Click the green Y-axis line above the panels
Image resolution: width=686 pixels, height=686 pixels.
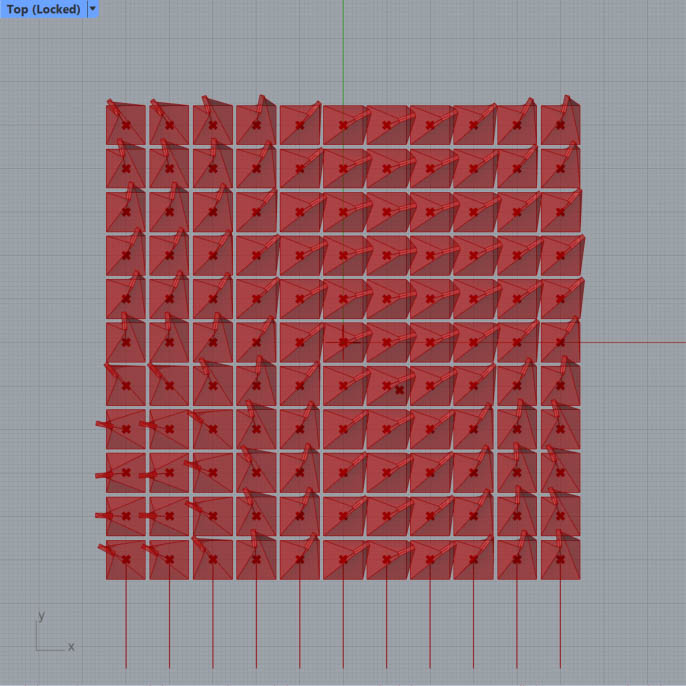click(343, 50)
